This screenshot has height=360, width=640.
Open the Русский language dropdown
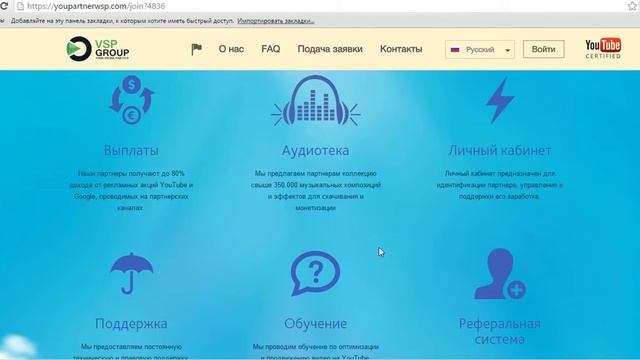pos(480,49)
